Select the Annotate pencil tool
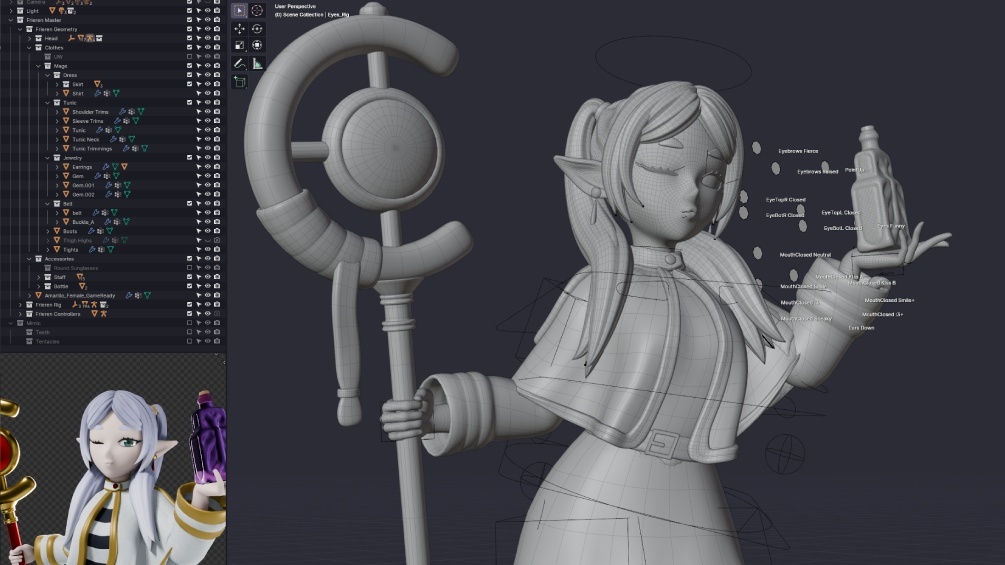1005x565 pixels. [x=239, y=63]
